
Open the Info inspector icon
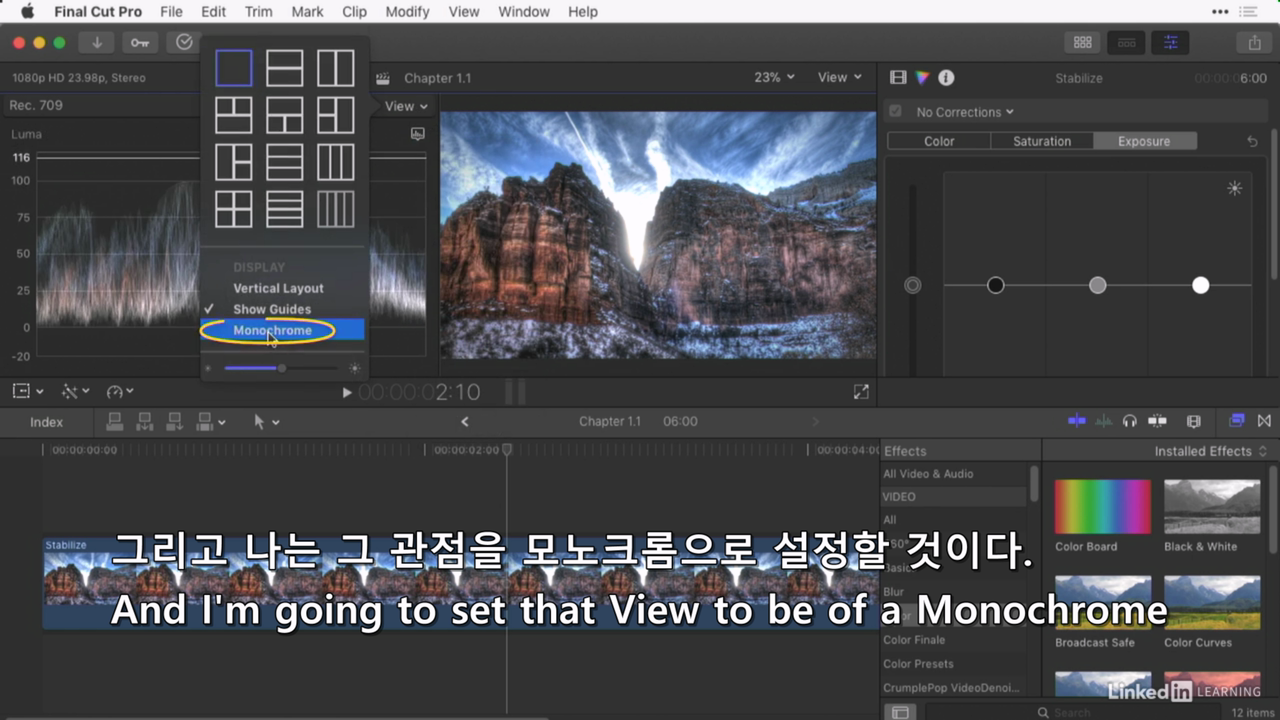946,78
